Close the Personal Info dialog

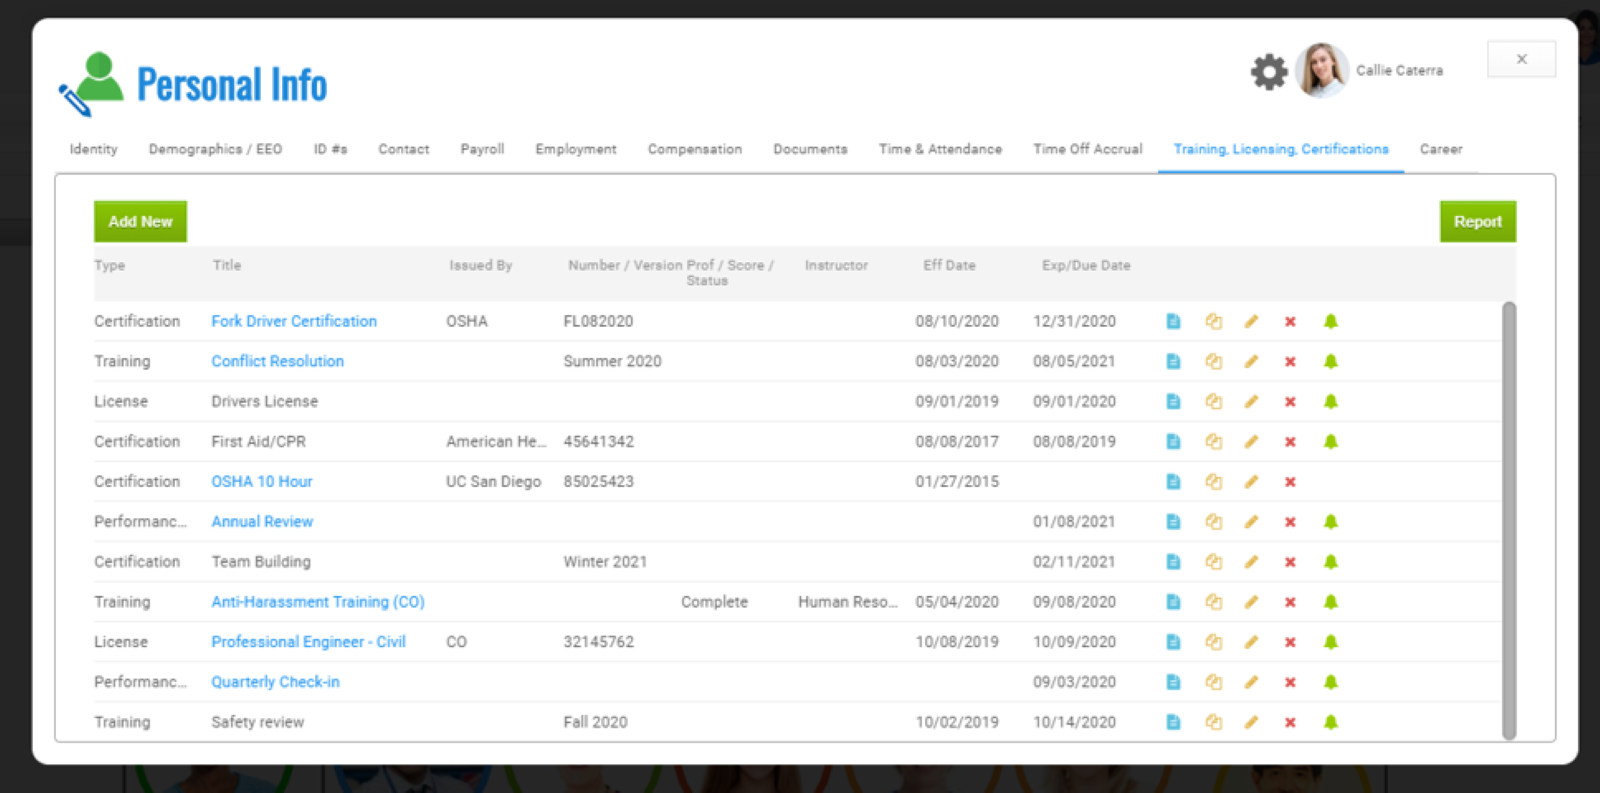pos(1521,59)
